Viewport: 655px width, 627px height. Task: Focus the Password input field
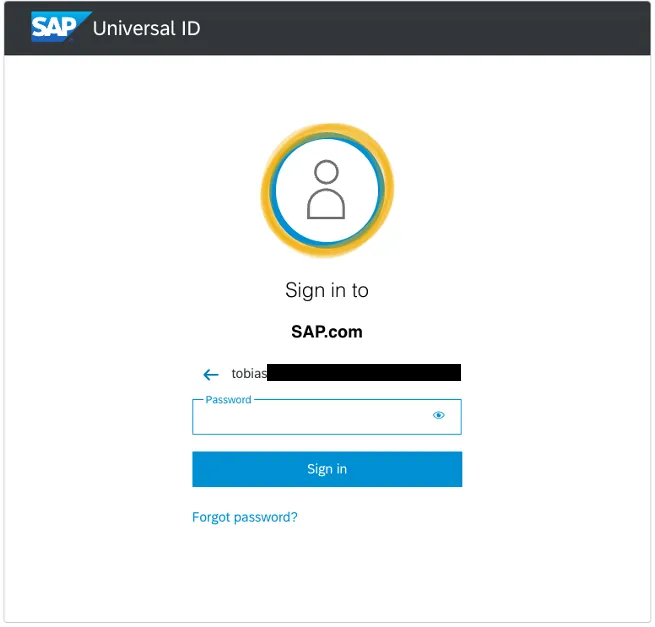[310, 418]
